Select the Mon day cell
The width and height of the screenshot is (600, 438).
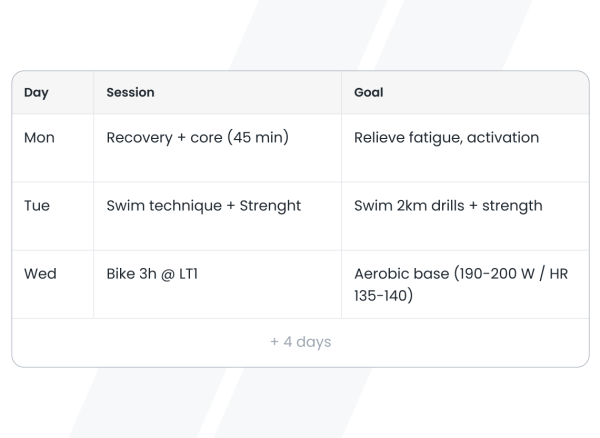38,138
